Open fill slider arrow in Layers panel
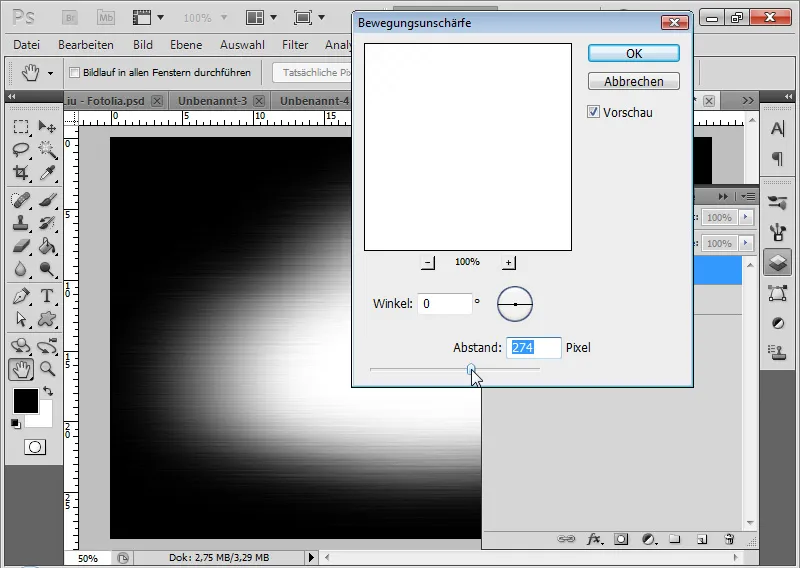The image size is (800, 568). [x=745, y=243]
